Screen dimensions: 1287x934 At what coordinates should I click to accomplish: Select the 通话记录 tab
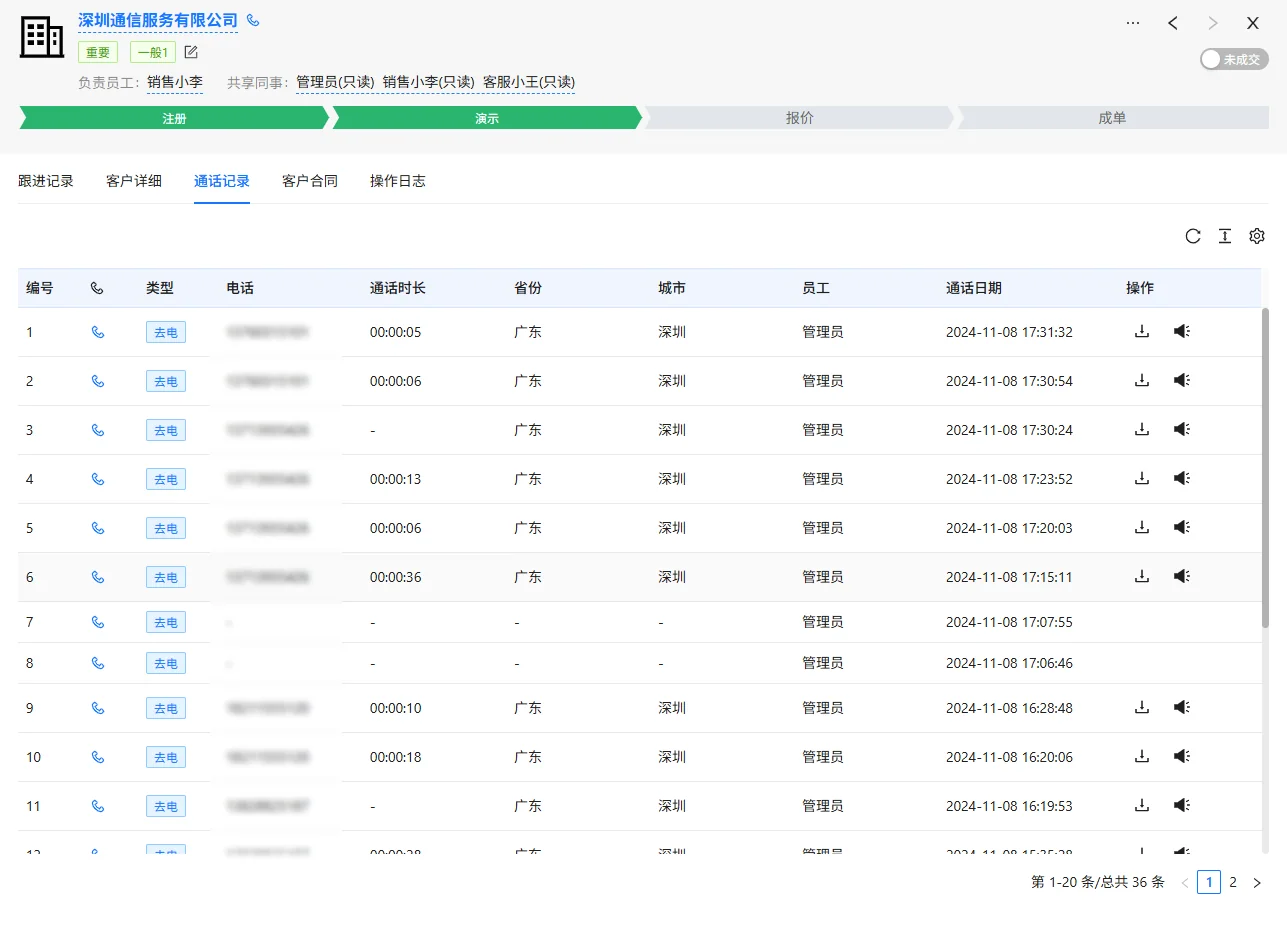pyautogui.click(x=222, y=181)
